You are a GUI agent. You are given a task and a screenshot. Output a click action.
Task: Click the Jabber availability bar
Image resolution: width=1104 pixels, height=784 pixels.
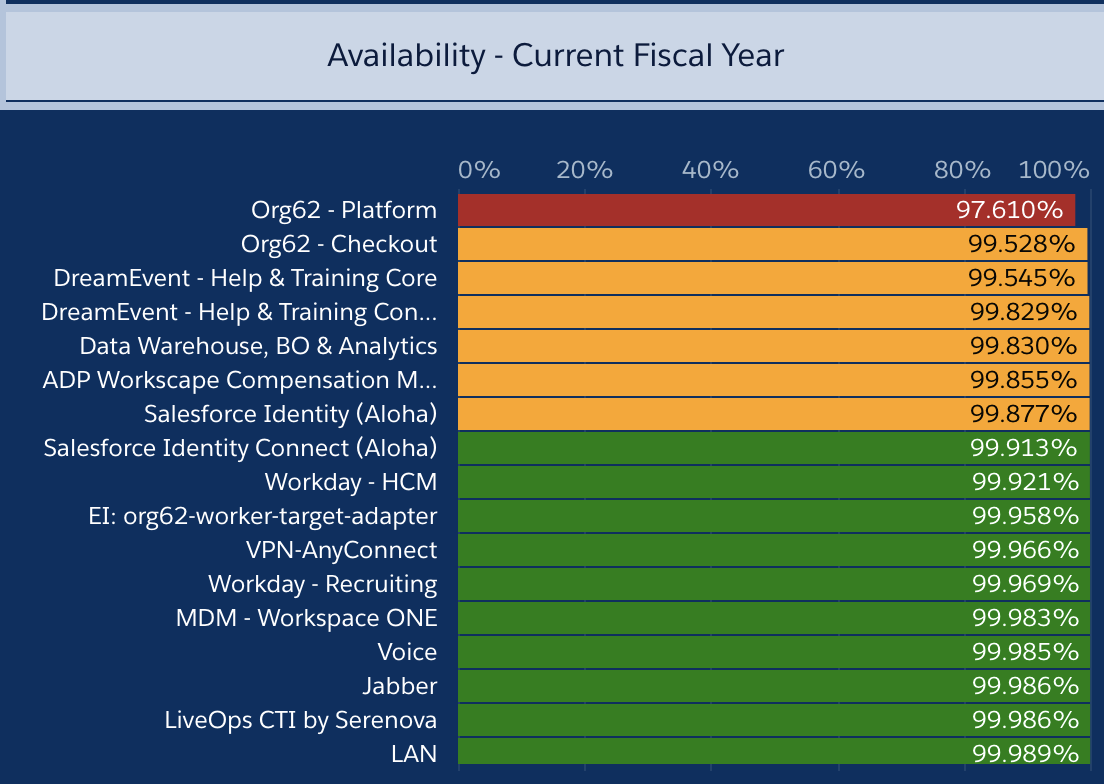774,686
